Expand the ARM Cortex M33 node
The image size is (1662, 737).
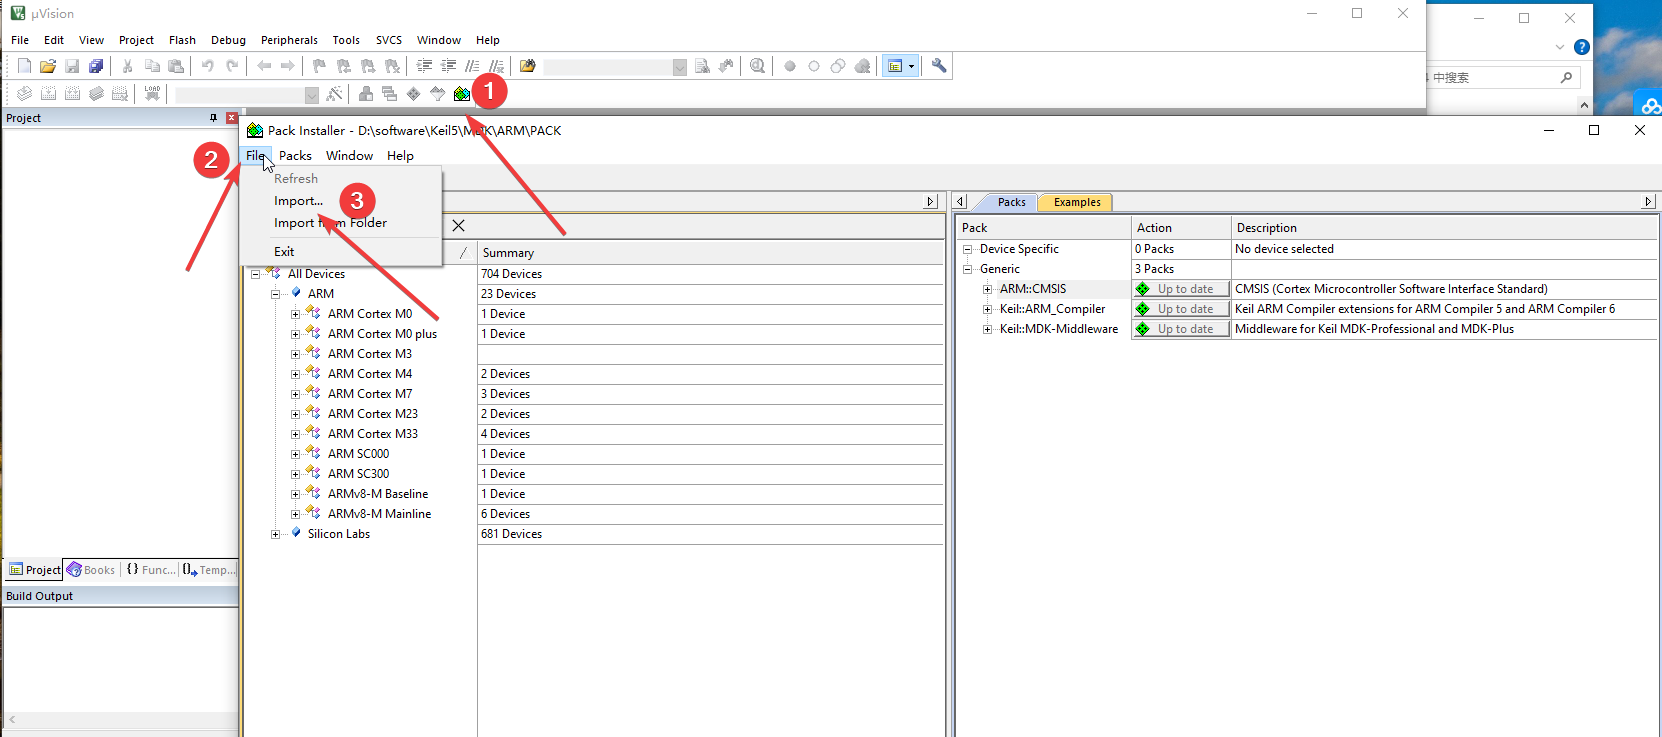pyautogui.click(x=296, y=434)
